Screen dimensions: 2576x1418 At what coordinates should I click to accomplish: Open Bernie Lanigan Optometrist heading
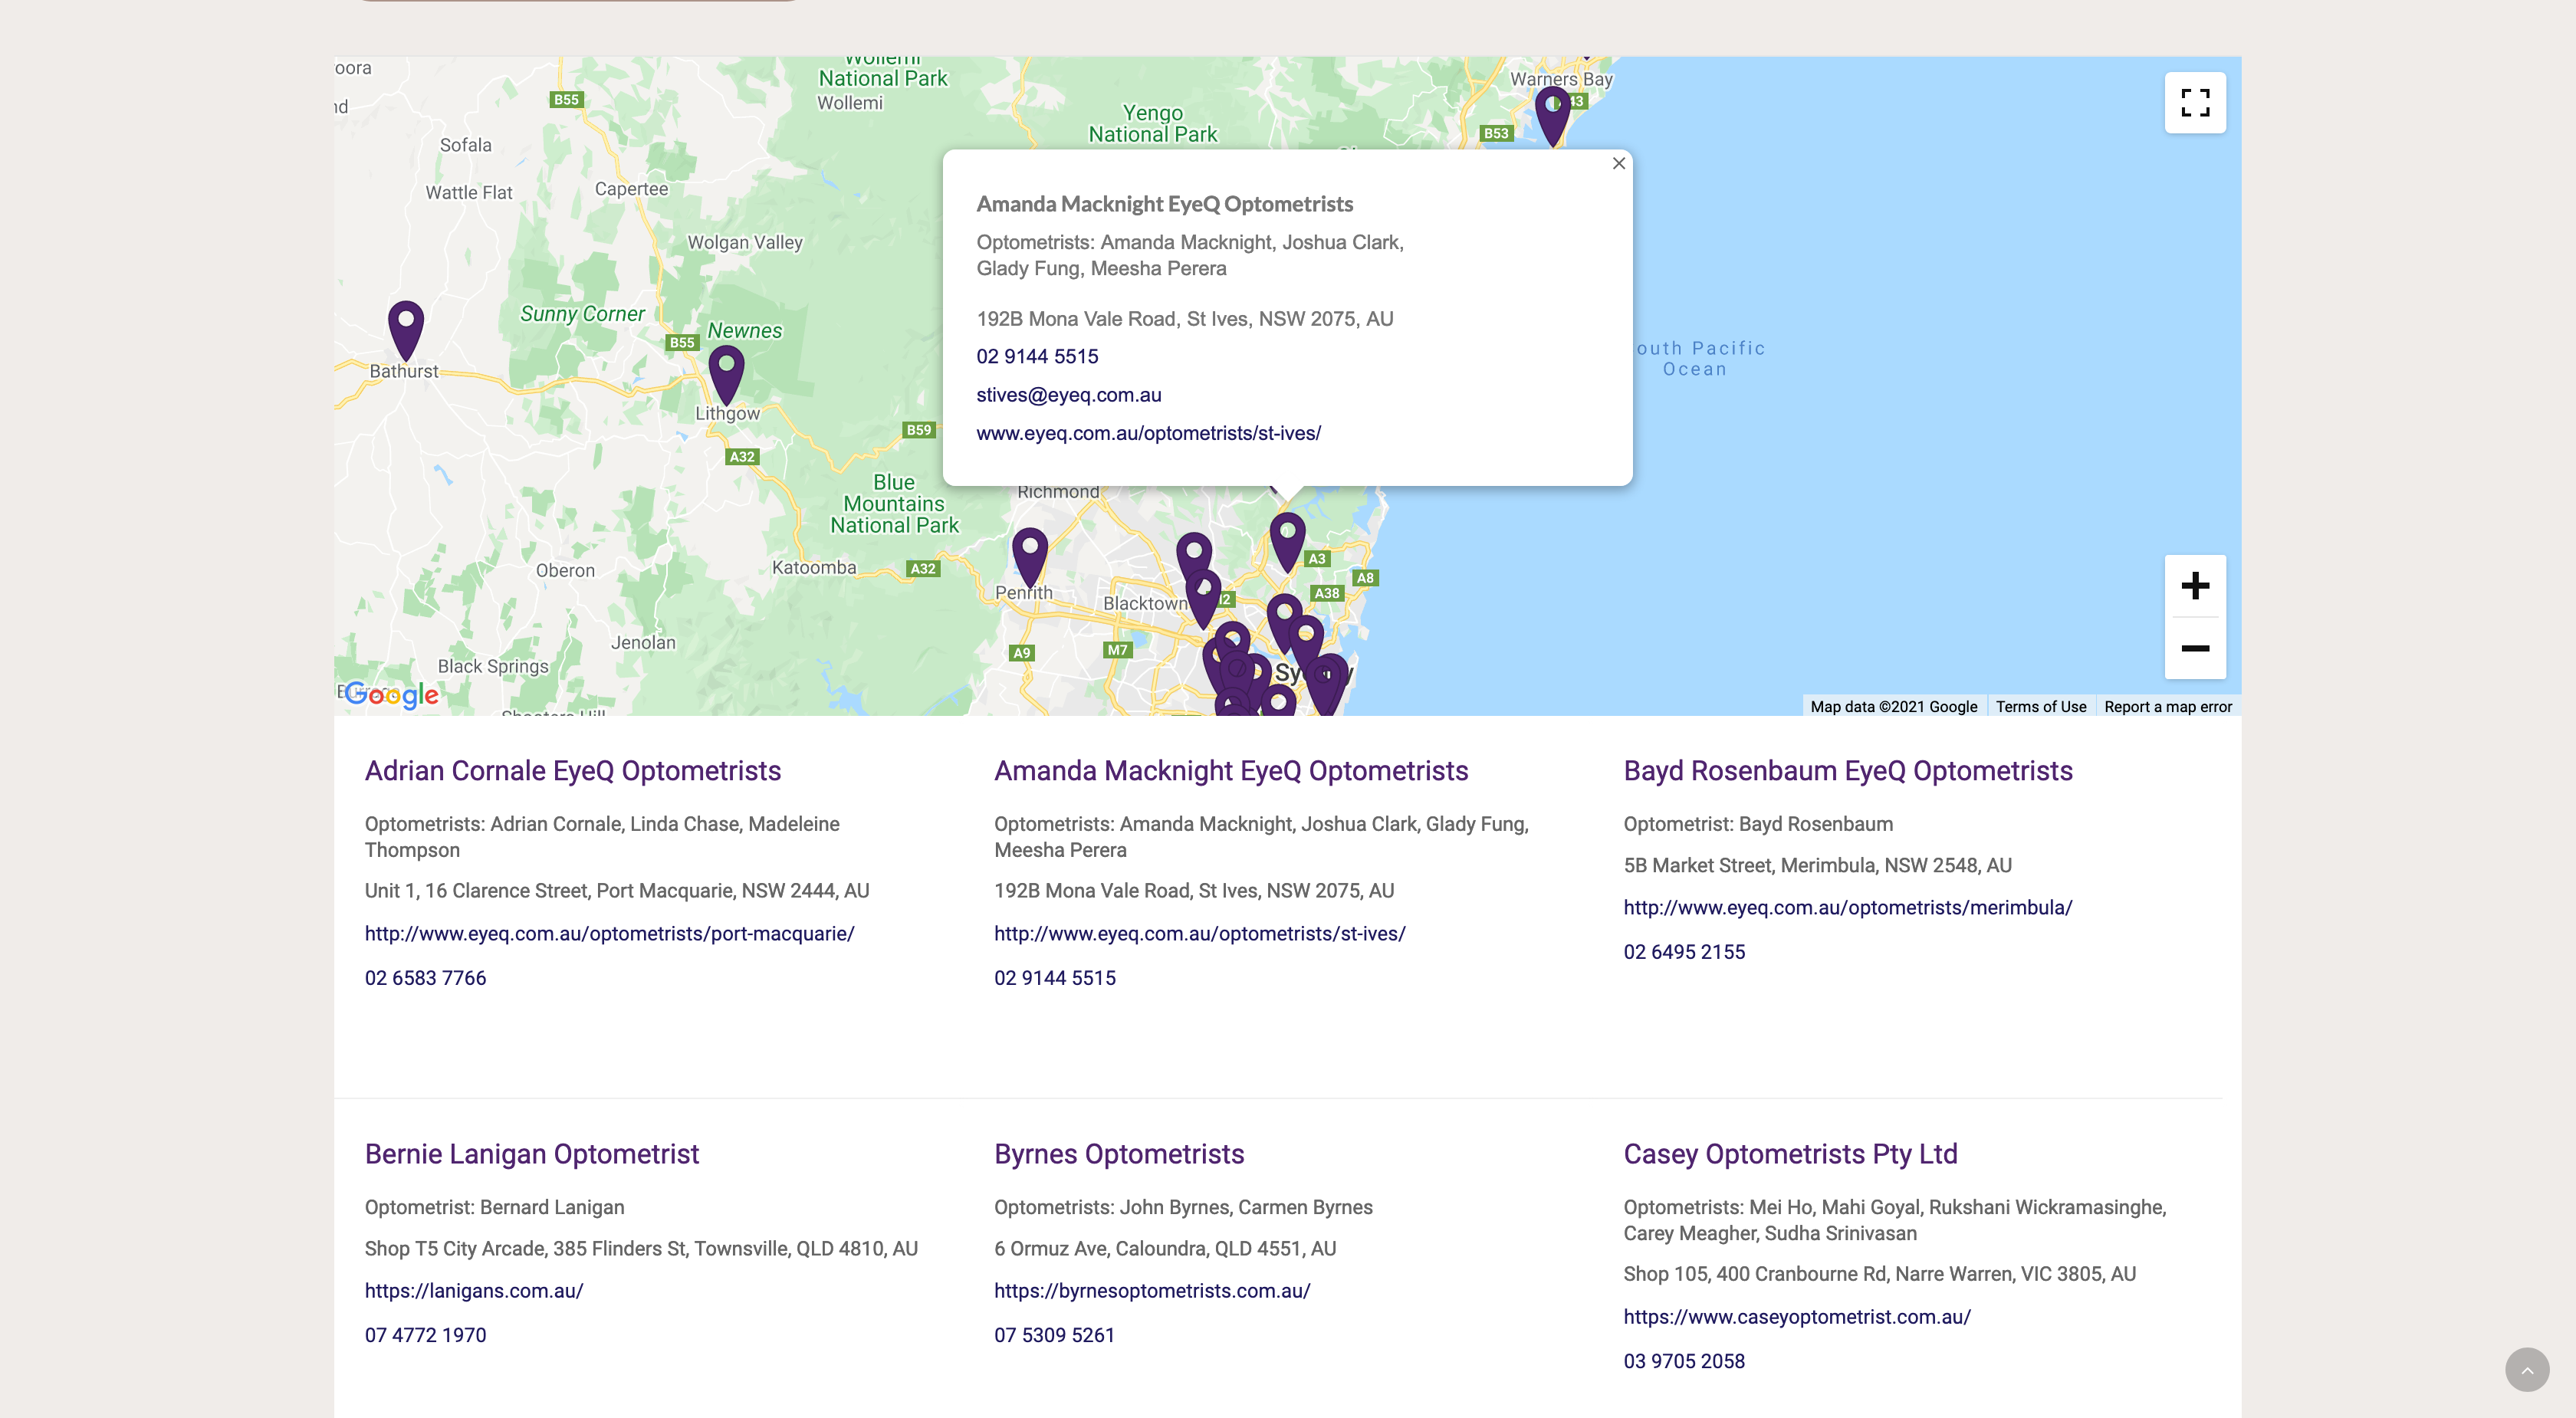[x=532, y=1154]
